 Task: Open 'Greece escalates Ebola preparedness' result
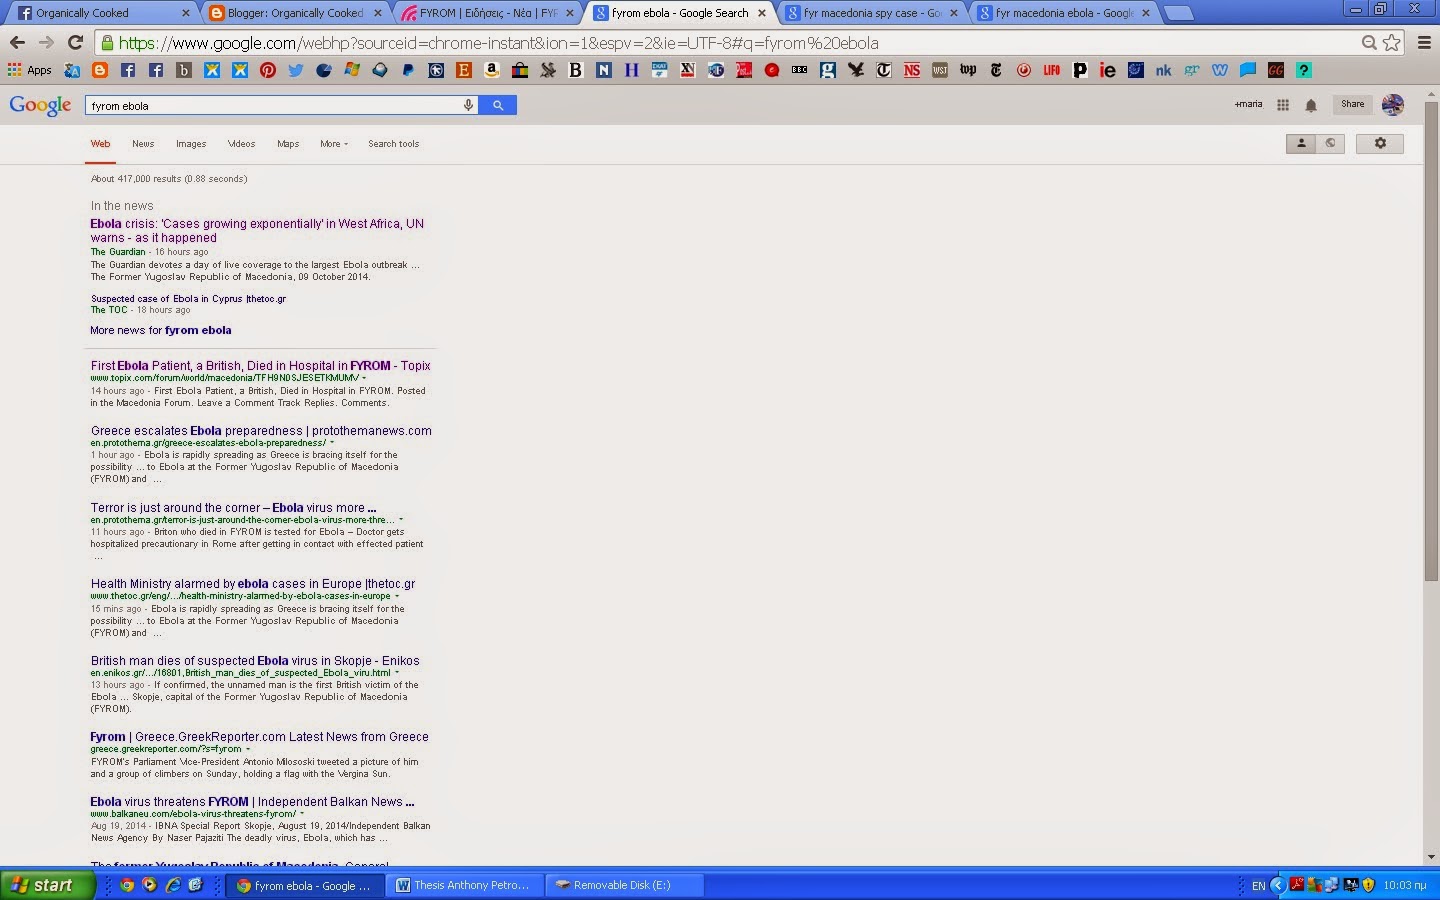tap(261, 431)
